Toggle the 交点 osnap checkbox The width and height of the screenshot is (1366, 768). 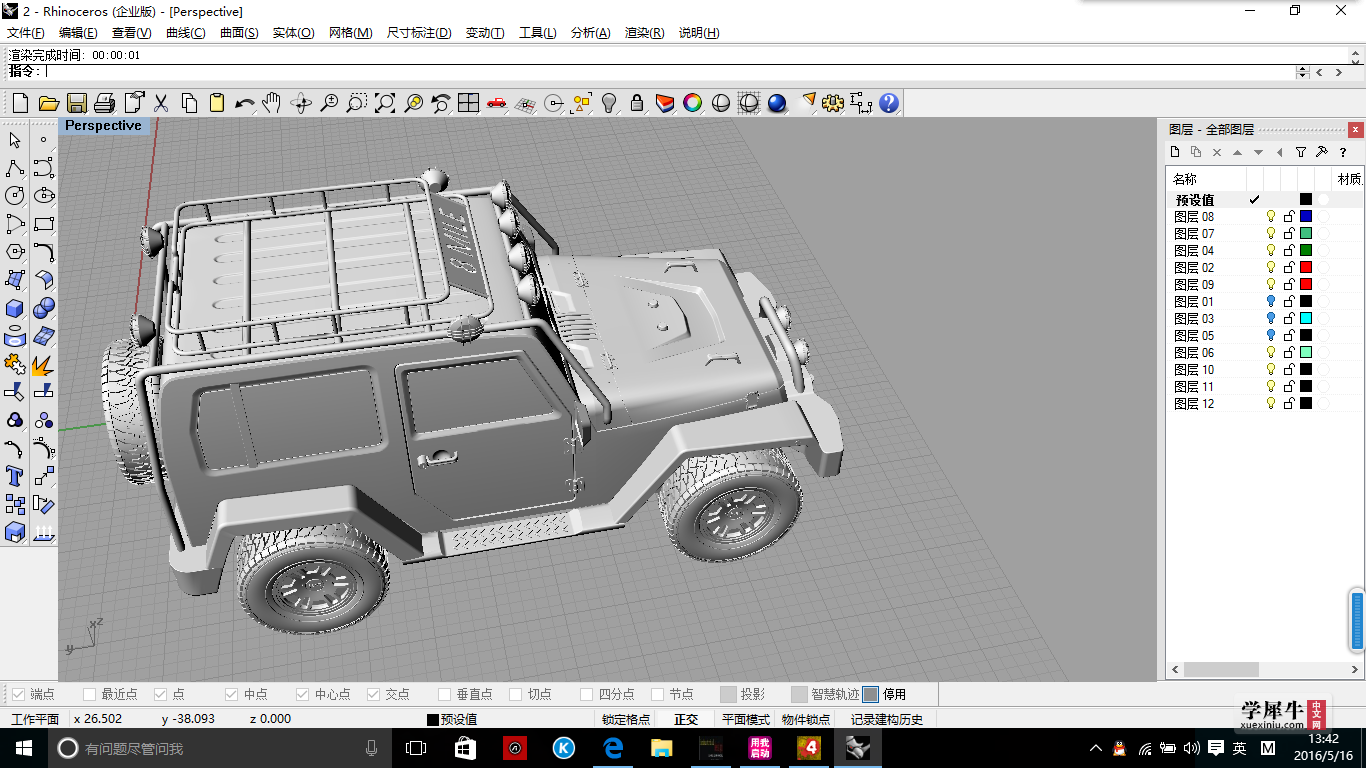[374, 694]
